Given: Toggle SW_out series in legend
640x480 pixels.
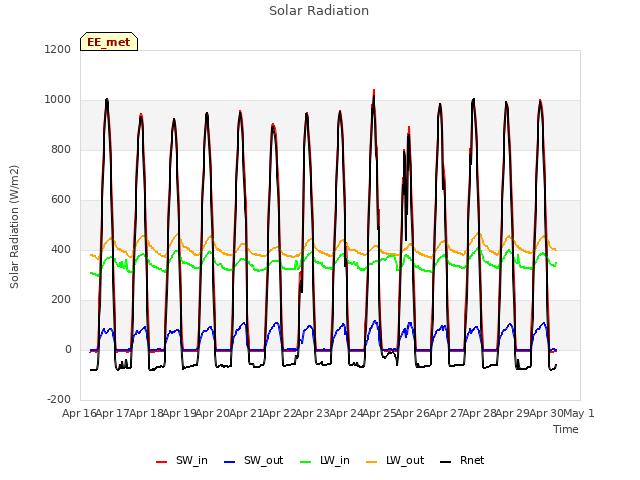Looking at the screenshot, I should point(253,461).
